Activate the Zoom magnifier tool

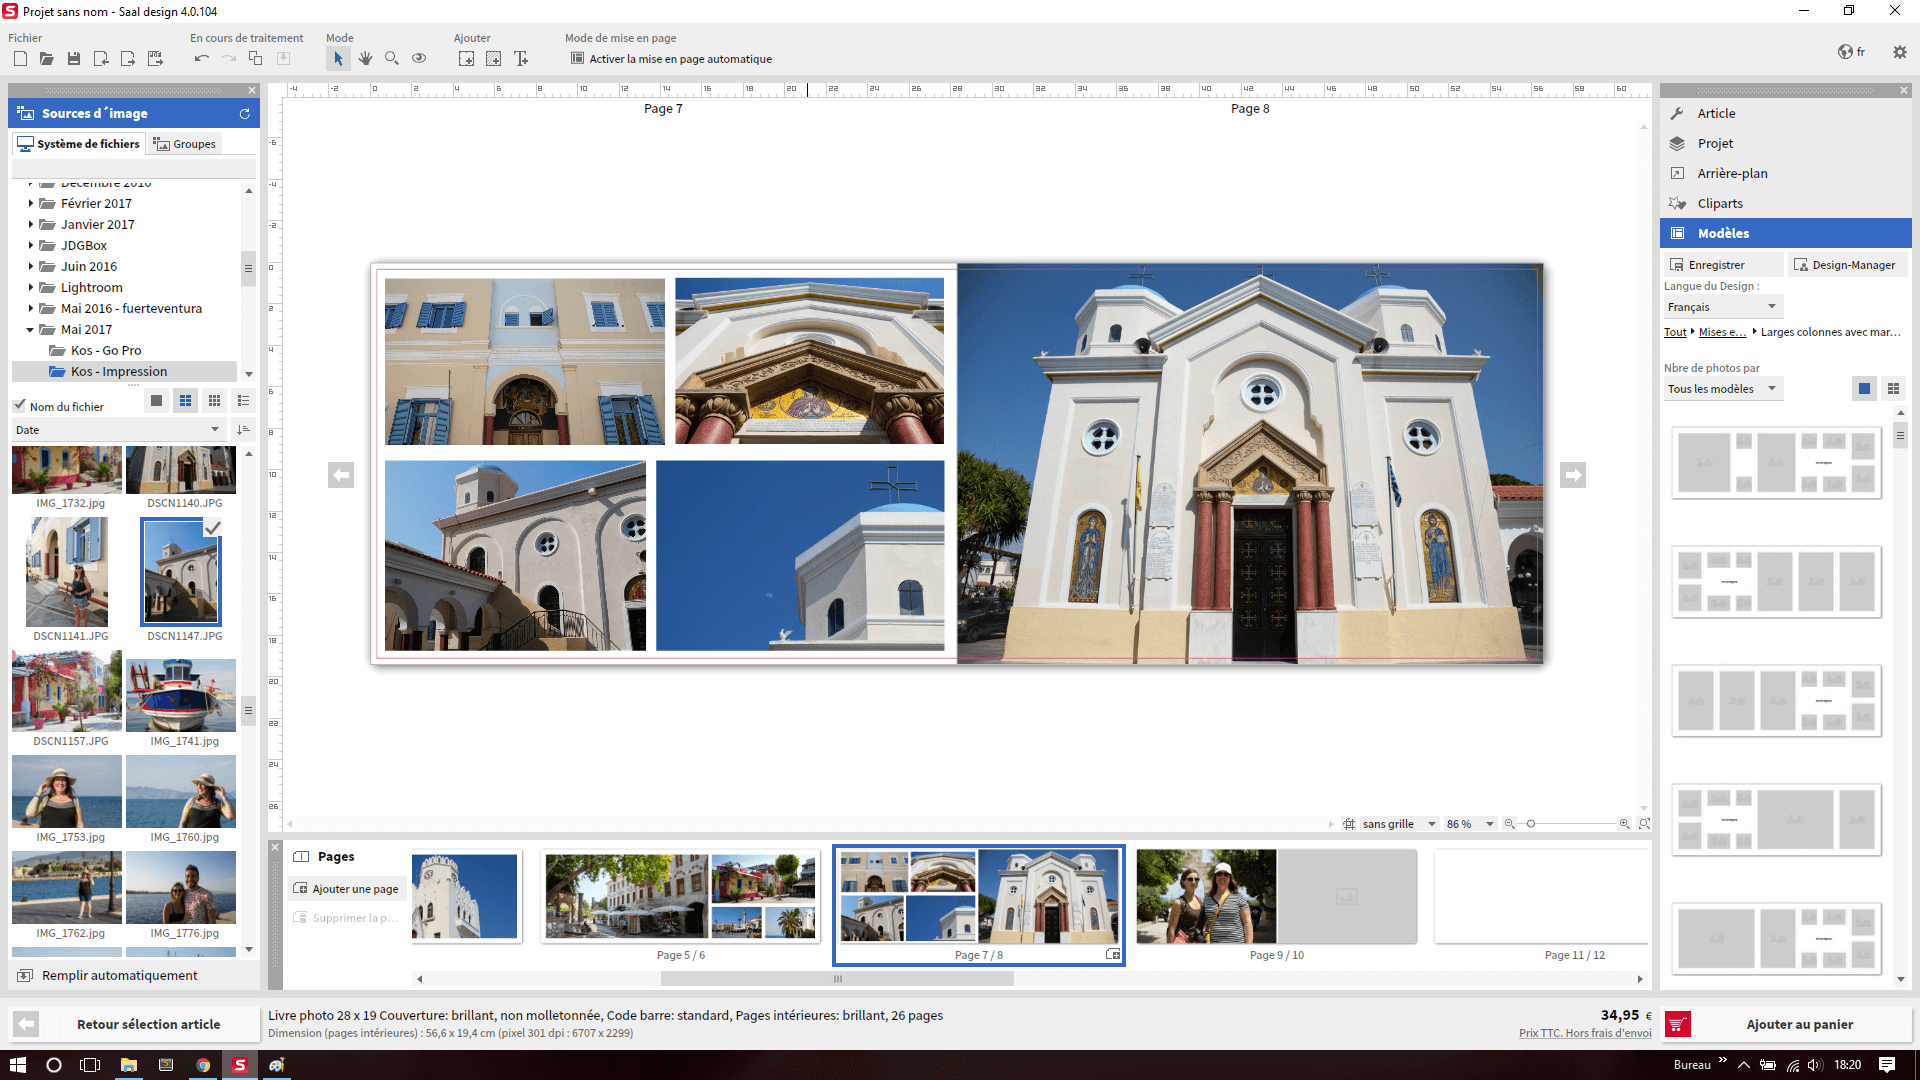(x=392, y=58)
